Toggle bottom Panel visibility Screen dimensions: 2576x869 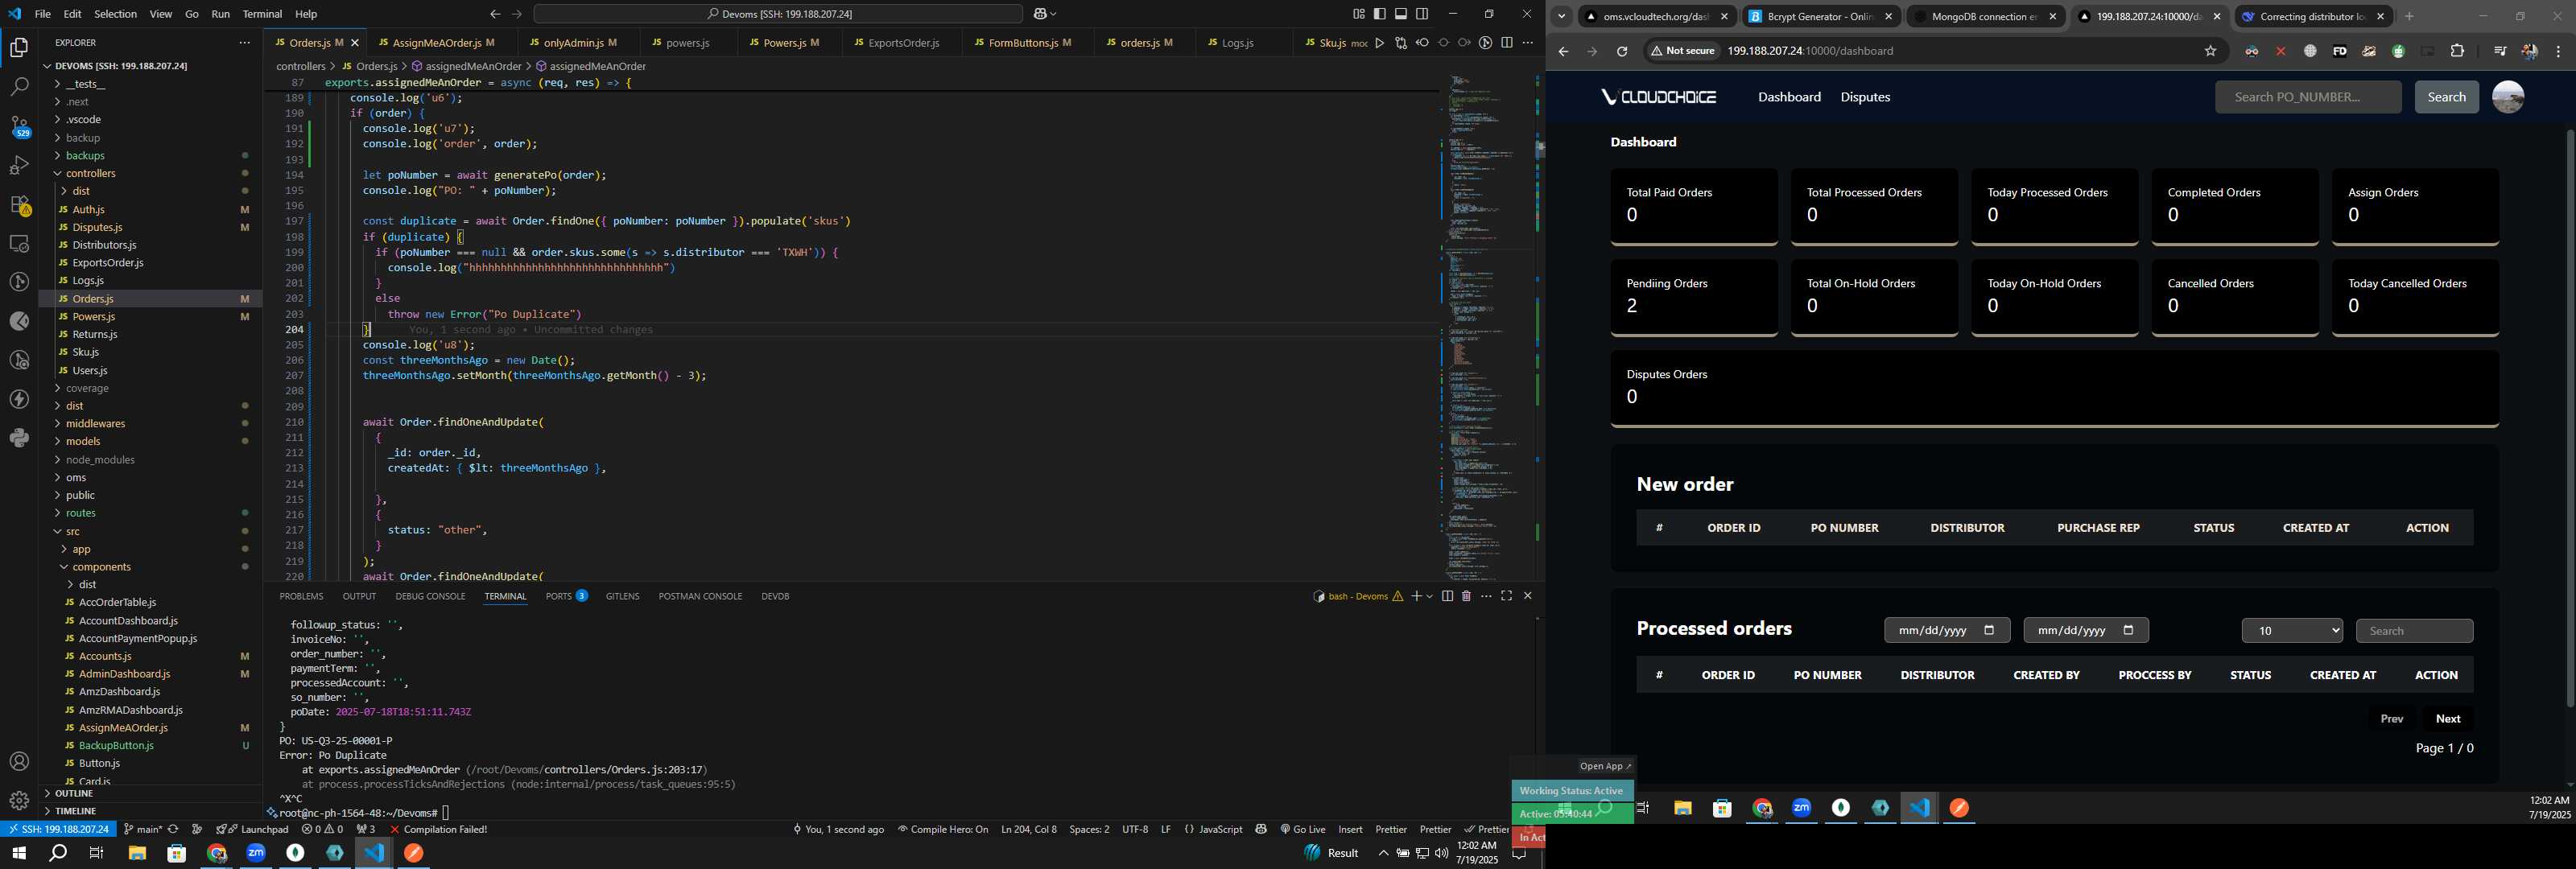[1401, 14]
